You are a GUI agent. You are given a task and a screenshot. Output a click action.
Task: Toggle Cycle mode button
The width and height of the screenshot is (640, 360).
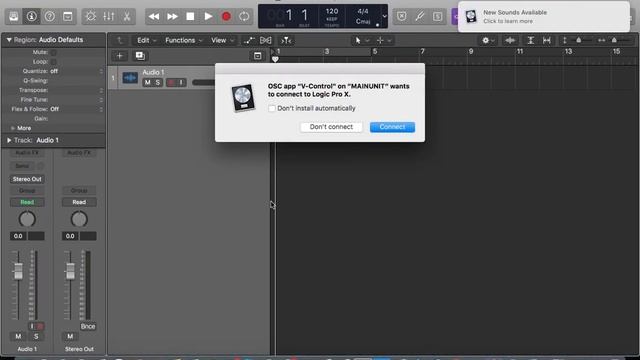[x=244, y=16]
